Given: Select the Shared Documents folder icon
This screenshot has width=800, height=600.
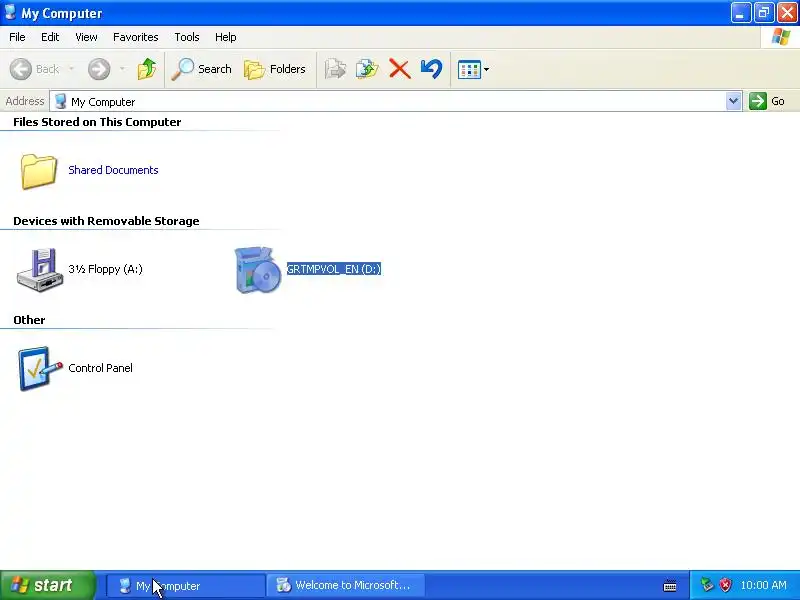Looking at the screenshot, I should tap(38, 171).
